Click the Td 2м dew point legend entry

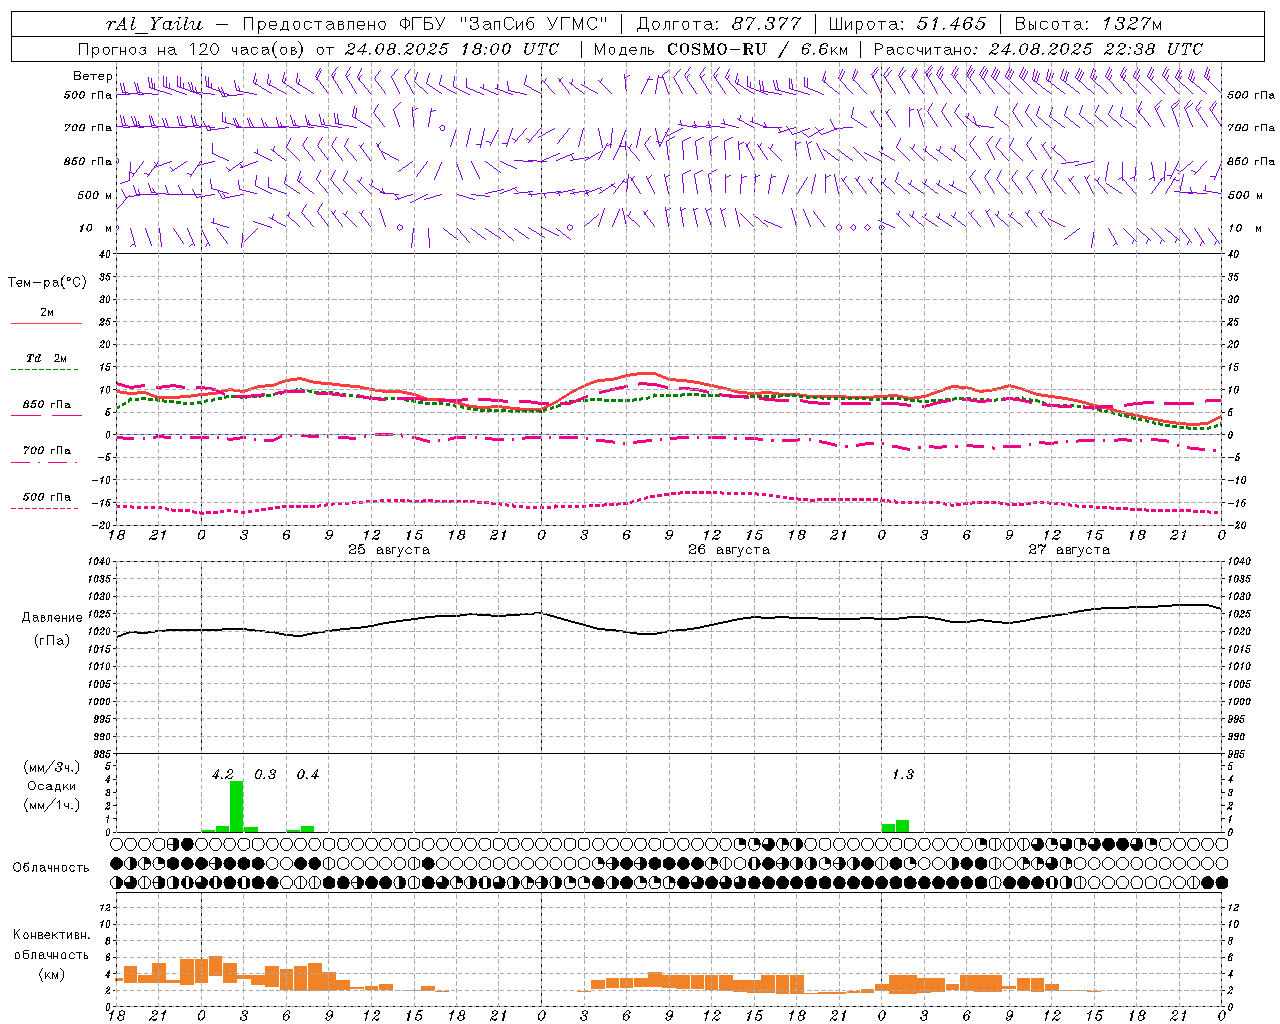47,358
